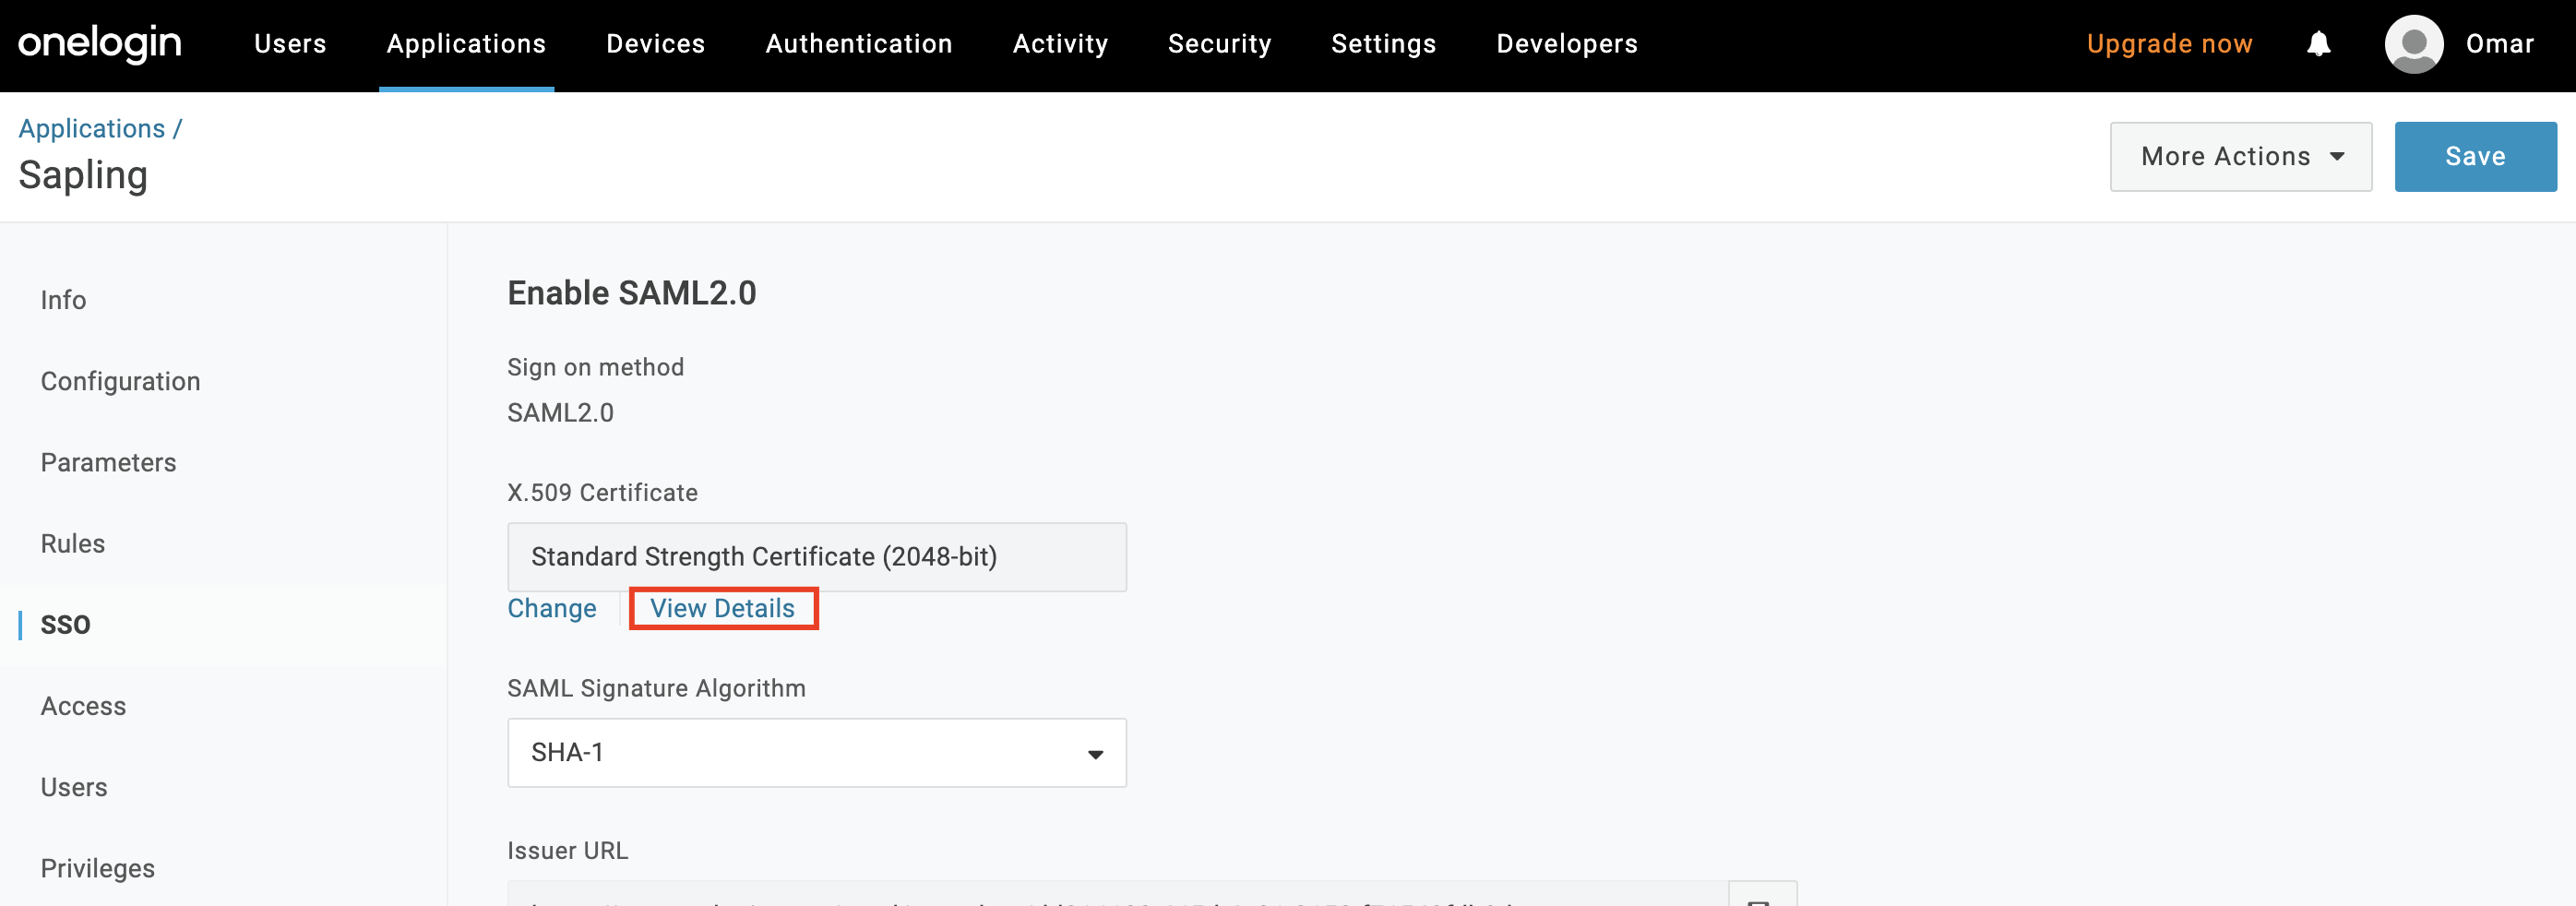Open the Security menu

point(1219,44)
